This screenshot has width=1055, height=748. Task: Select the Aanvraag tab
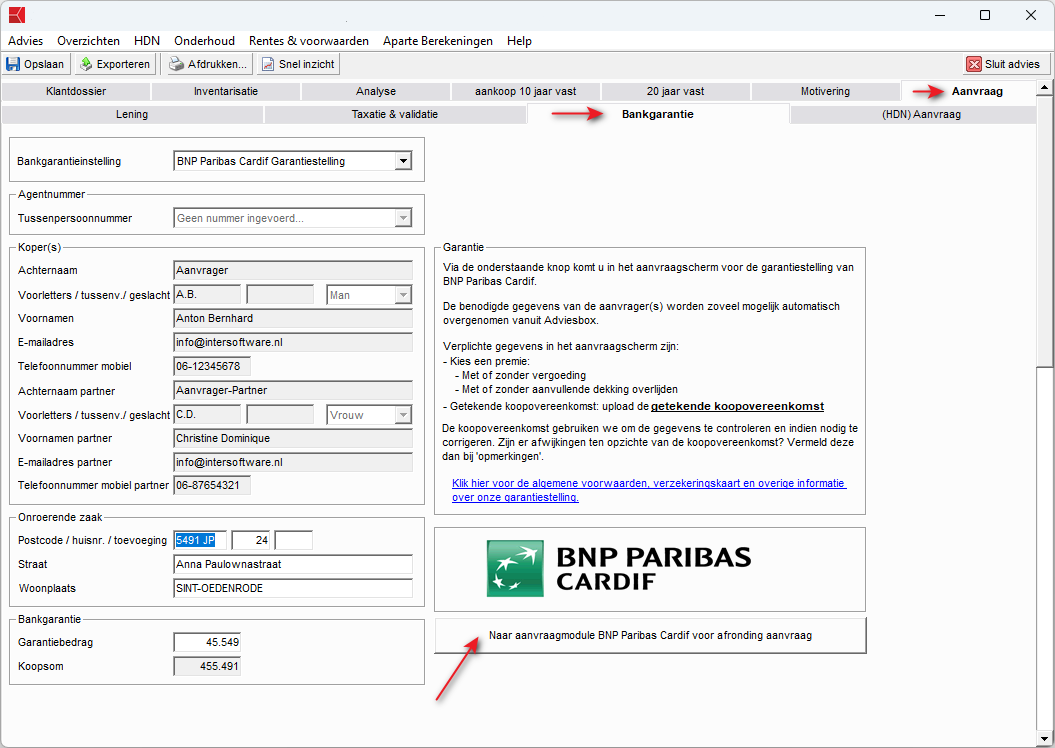(x=968, y=91)
